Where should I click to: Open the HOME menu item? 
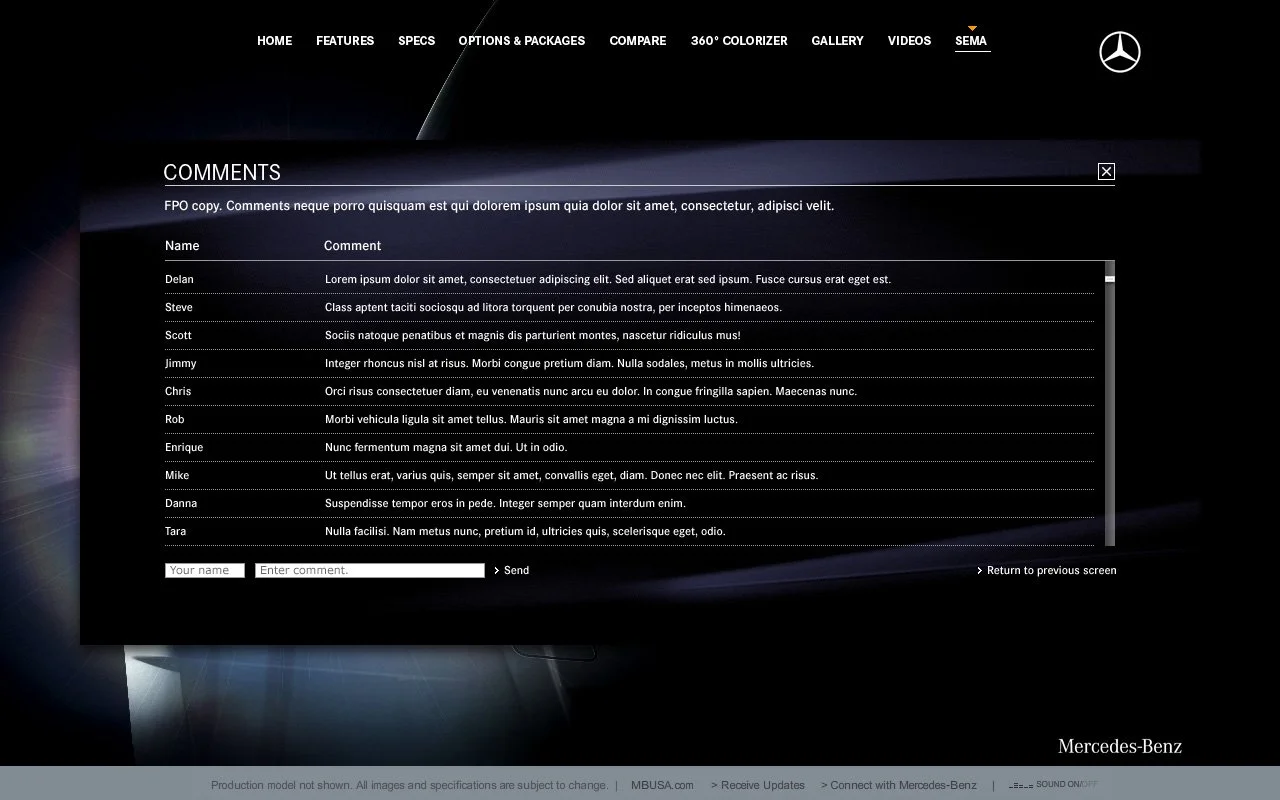274,41
